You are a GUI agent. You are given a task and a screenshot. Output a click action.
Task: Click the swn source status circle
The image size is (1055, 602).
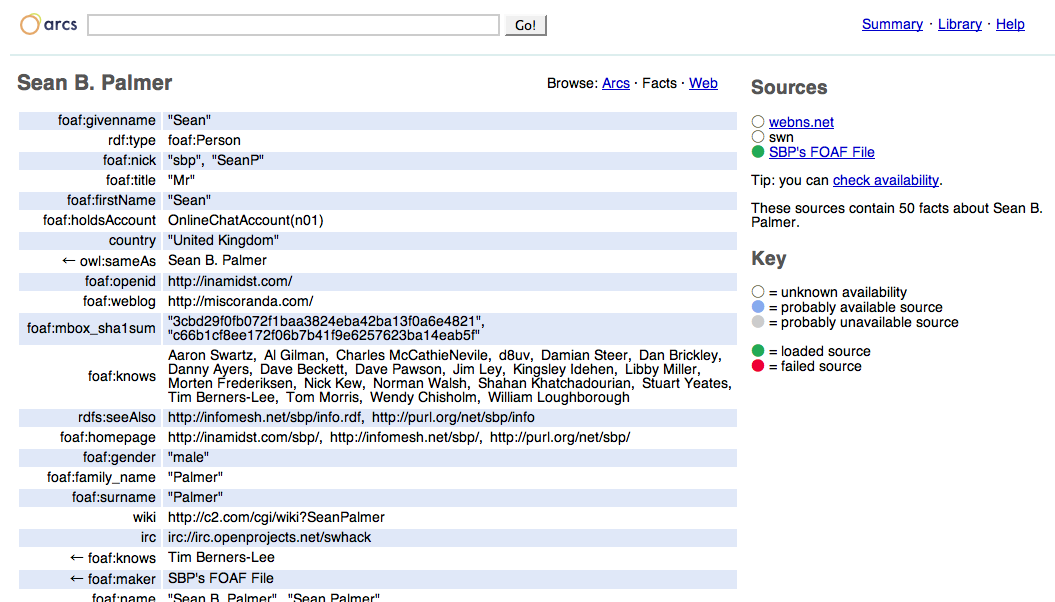click(758, 137)
